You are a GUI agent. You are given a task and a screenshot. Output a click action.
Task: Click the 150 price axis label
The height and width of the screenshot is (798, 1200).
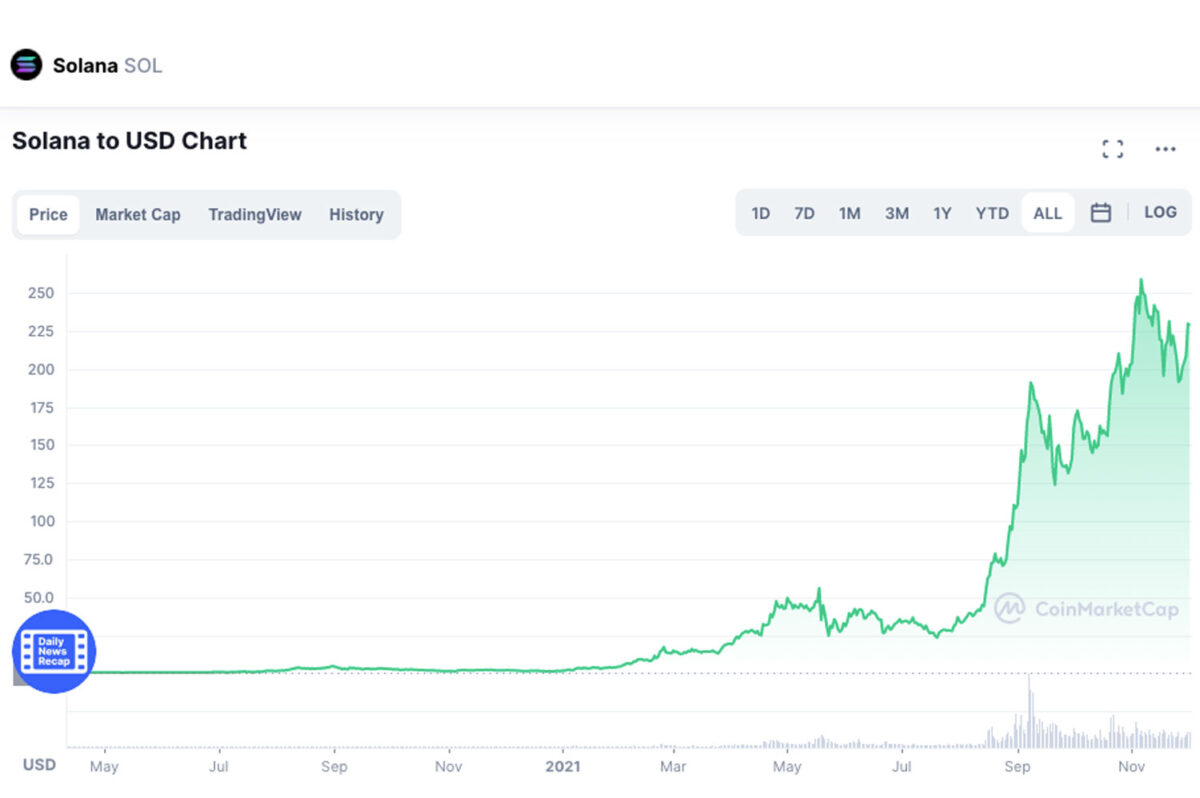[x=41, y=445]
